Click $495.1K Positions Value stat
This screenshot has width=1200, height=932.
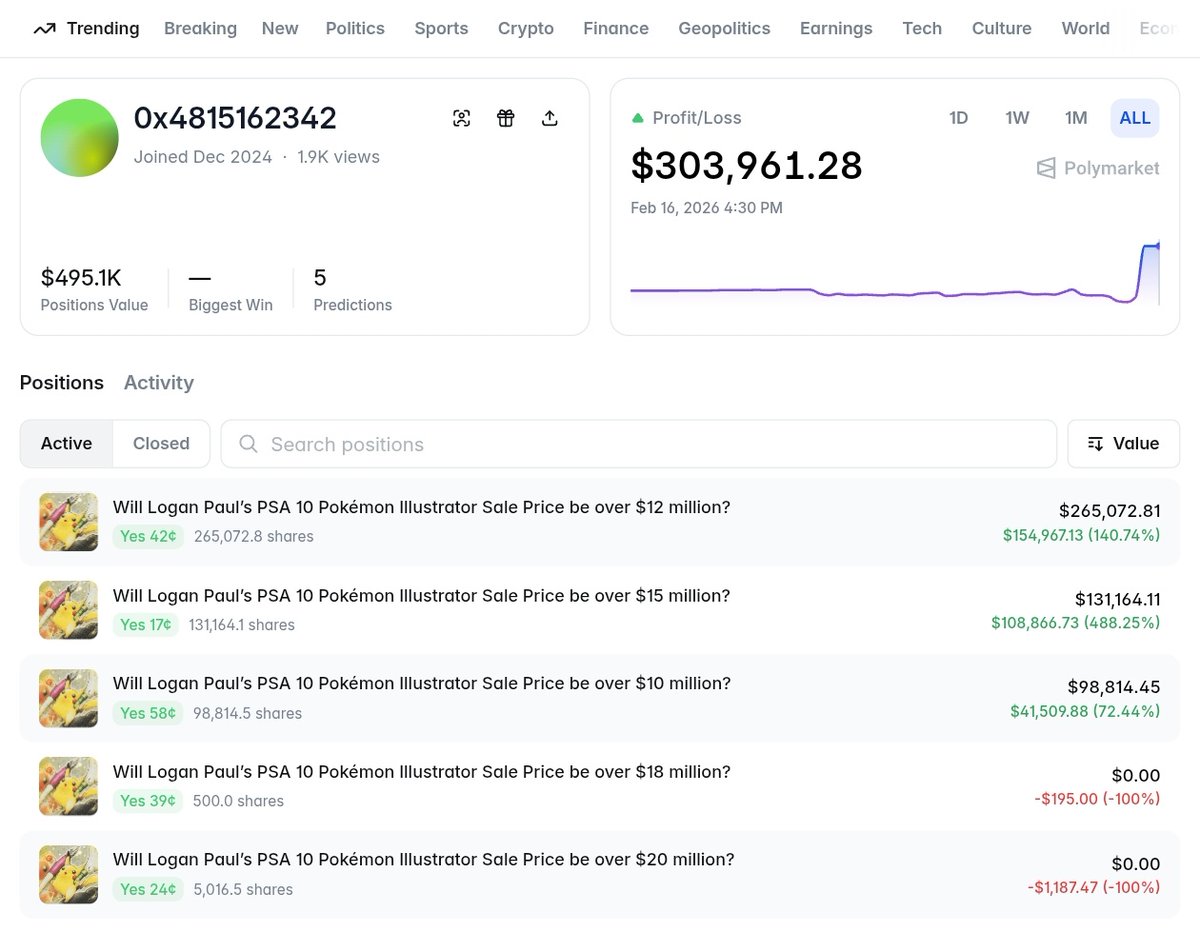coord(94,289)
